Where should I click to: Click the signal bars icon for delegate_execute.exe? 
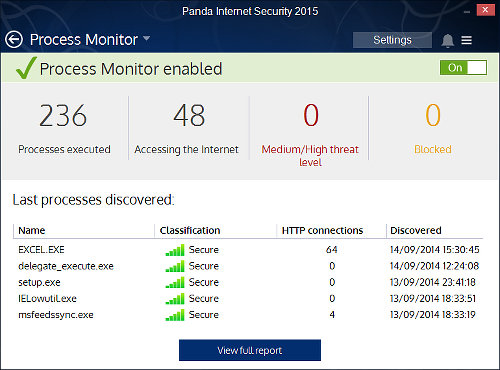tap(175, 266)
